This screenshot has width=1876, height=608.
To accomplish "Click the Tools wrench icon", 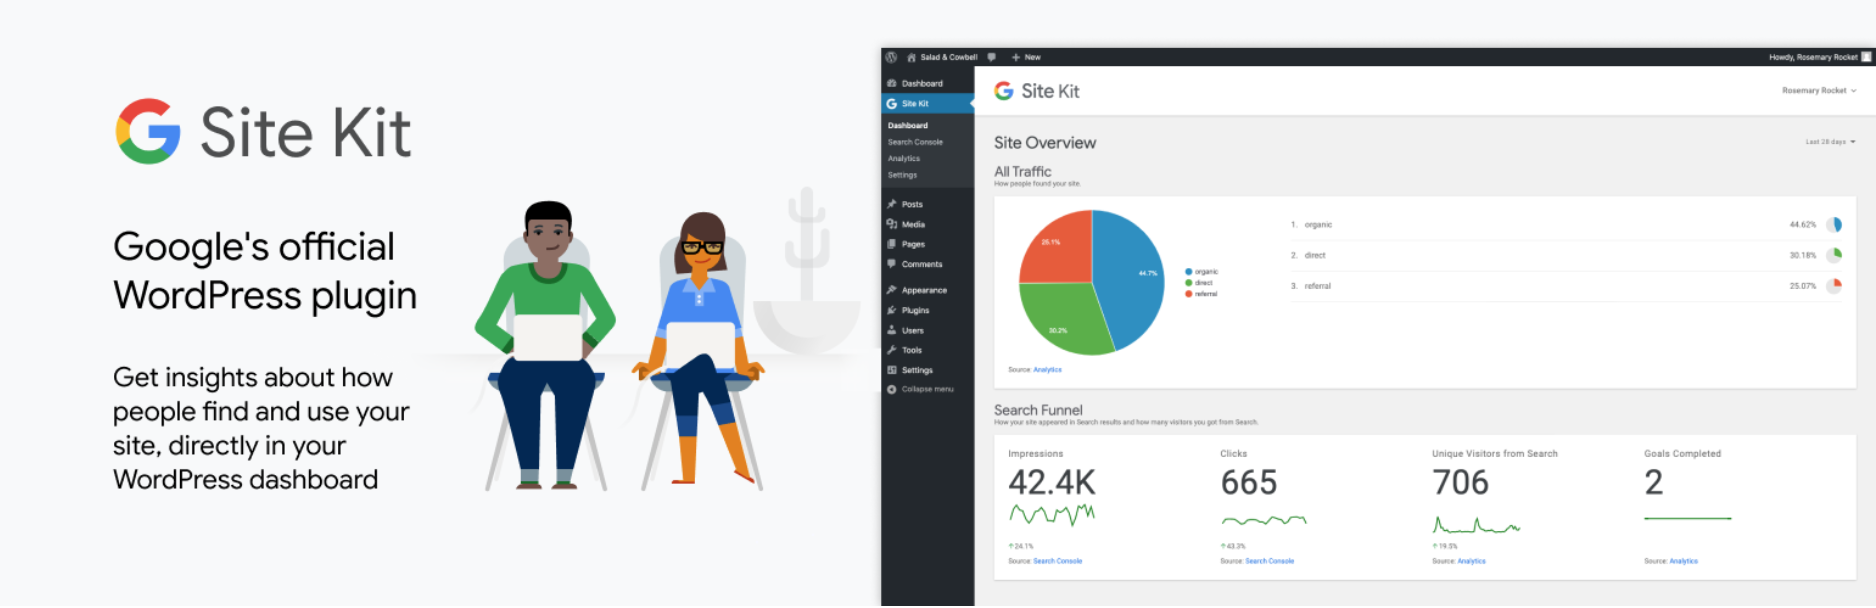I will pos(892,350).
